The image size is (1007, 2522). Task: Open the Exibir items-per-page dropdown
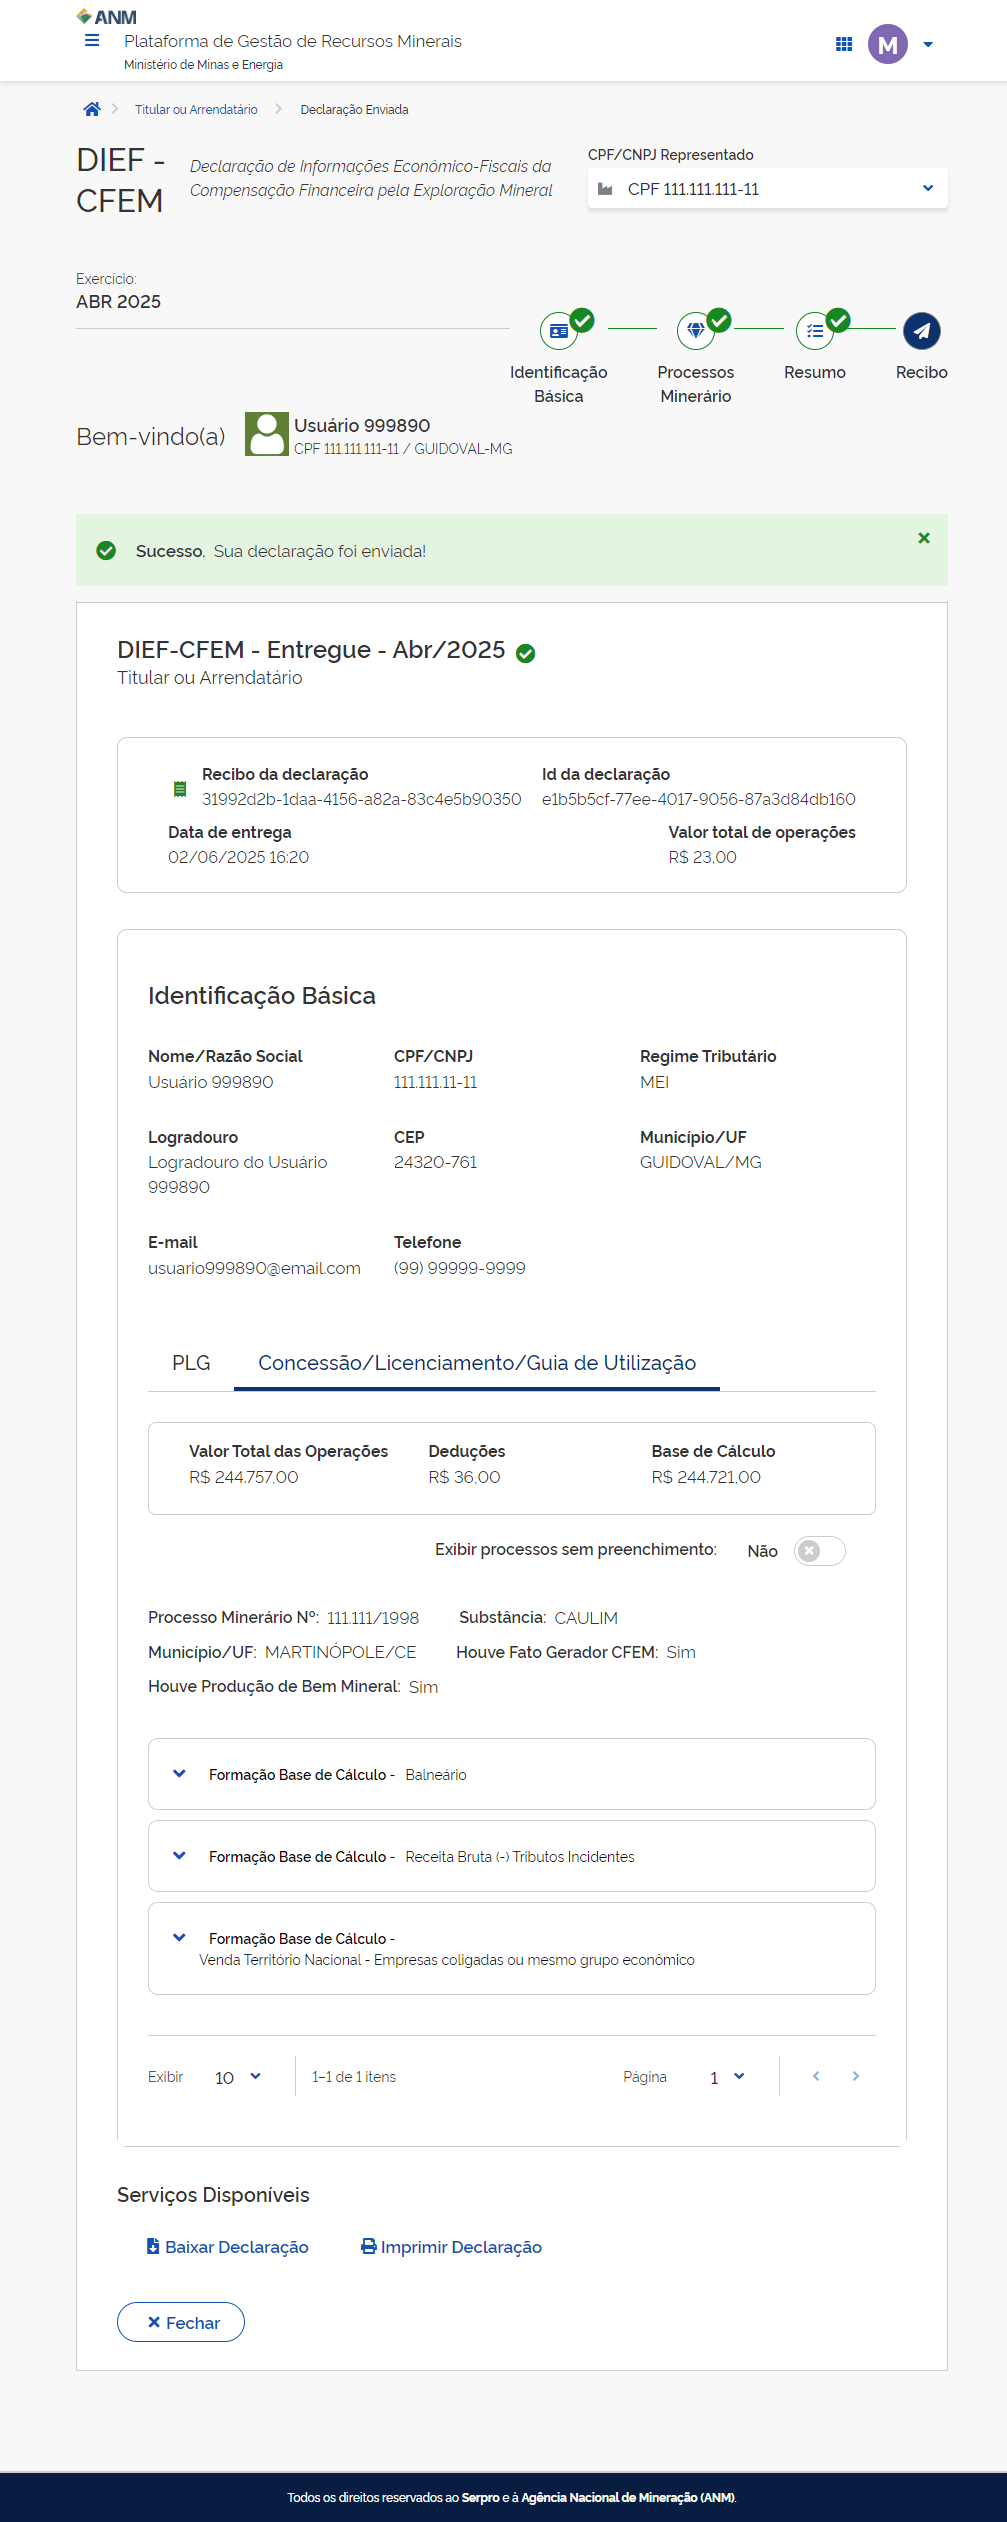[238, 2077]
